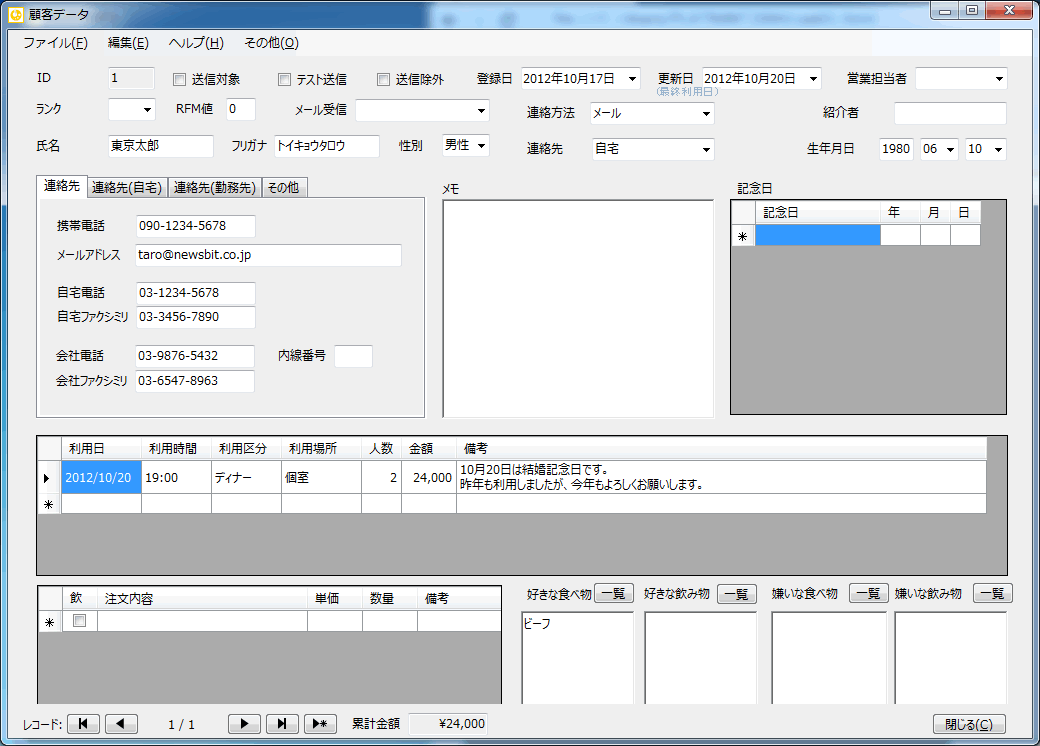Enable the 送信対象 checkbox

[179, 80]
